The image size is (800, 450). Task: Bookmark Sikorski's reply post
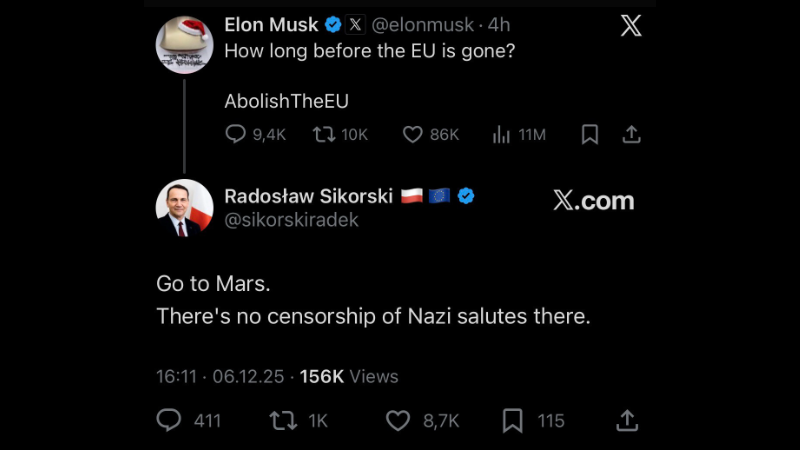pos(512,421)
